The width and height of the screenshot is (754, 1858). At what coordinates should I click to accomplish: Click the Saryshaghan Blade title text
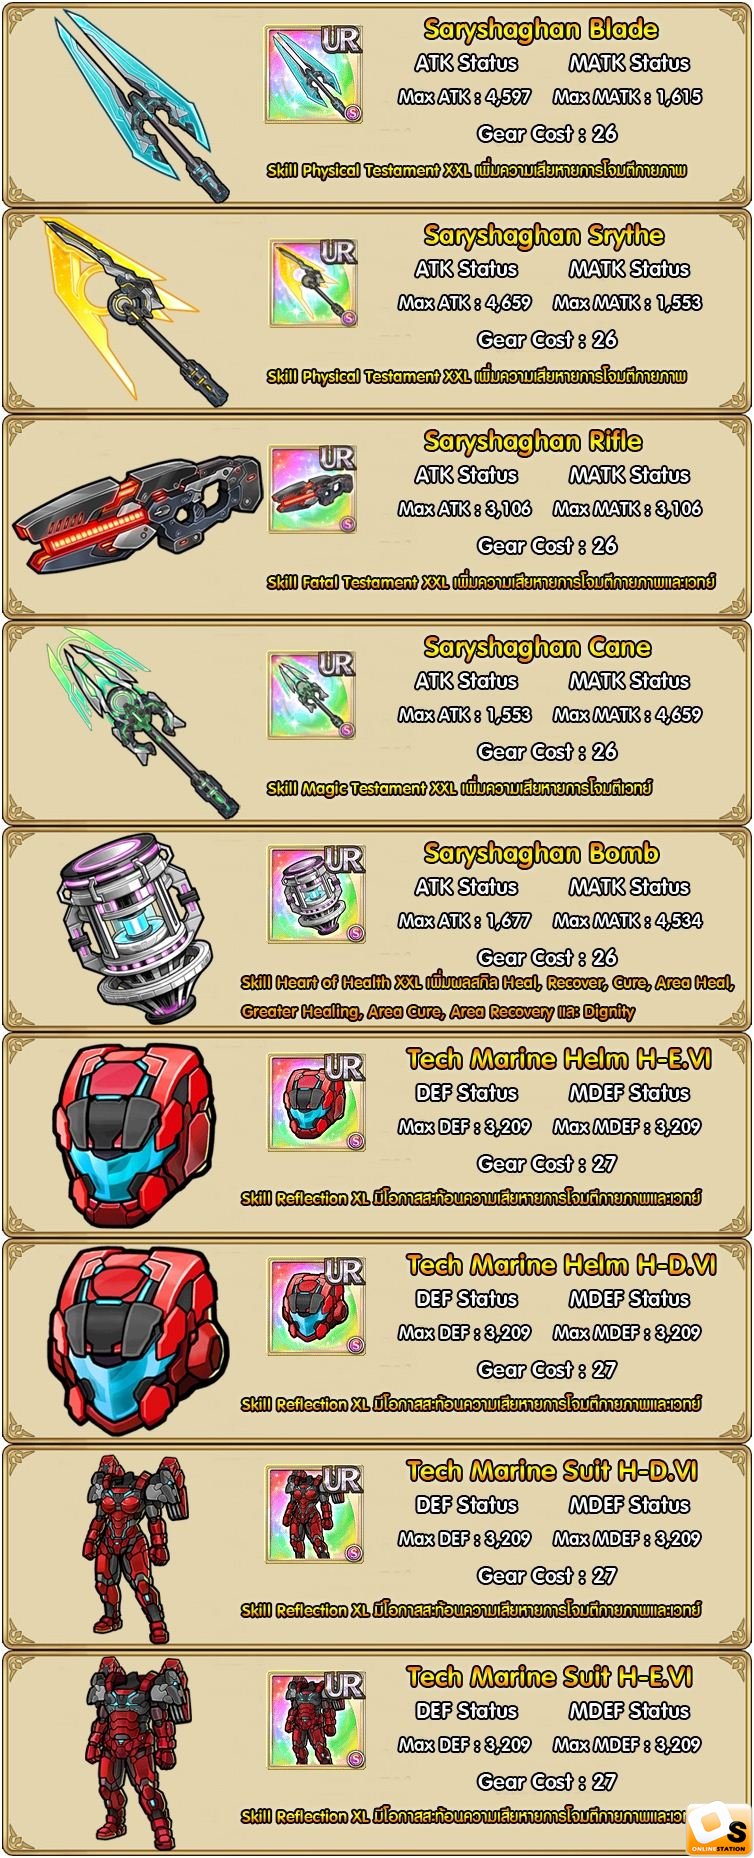(541, 29)
